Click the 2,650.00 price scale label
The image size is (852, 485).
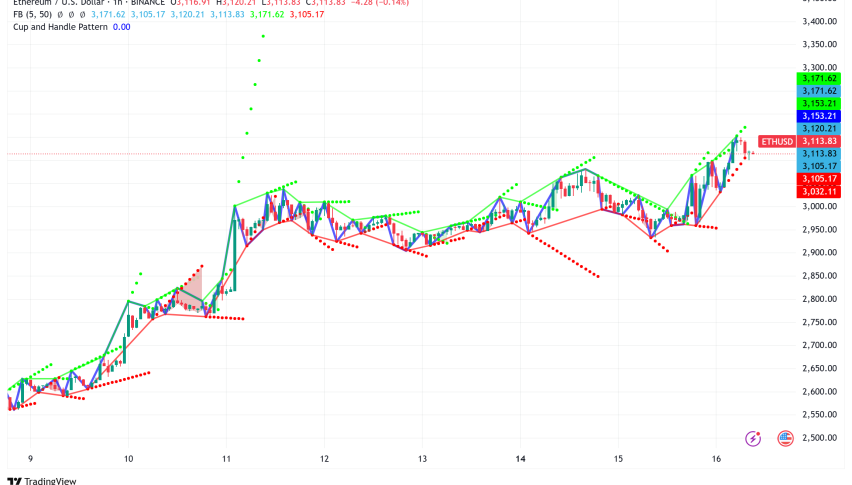coord(819,368)
